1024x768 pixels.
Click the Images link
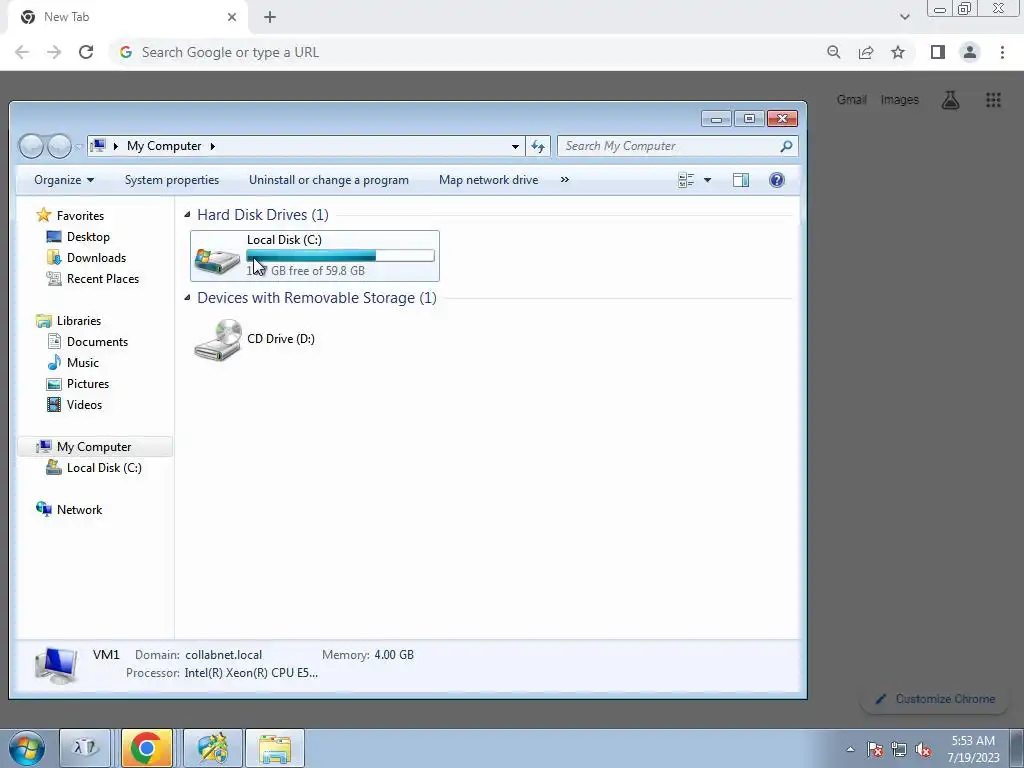tap(899, 100)
